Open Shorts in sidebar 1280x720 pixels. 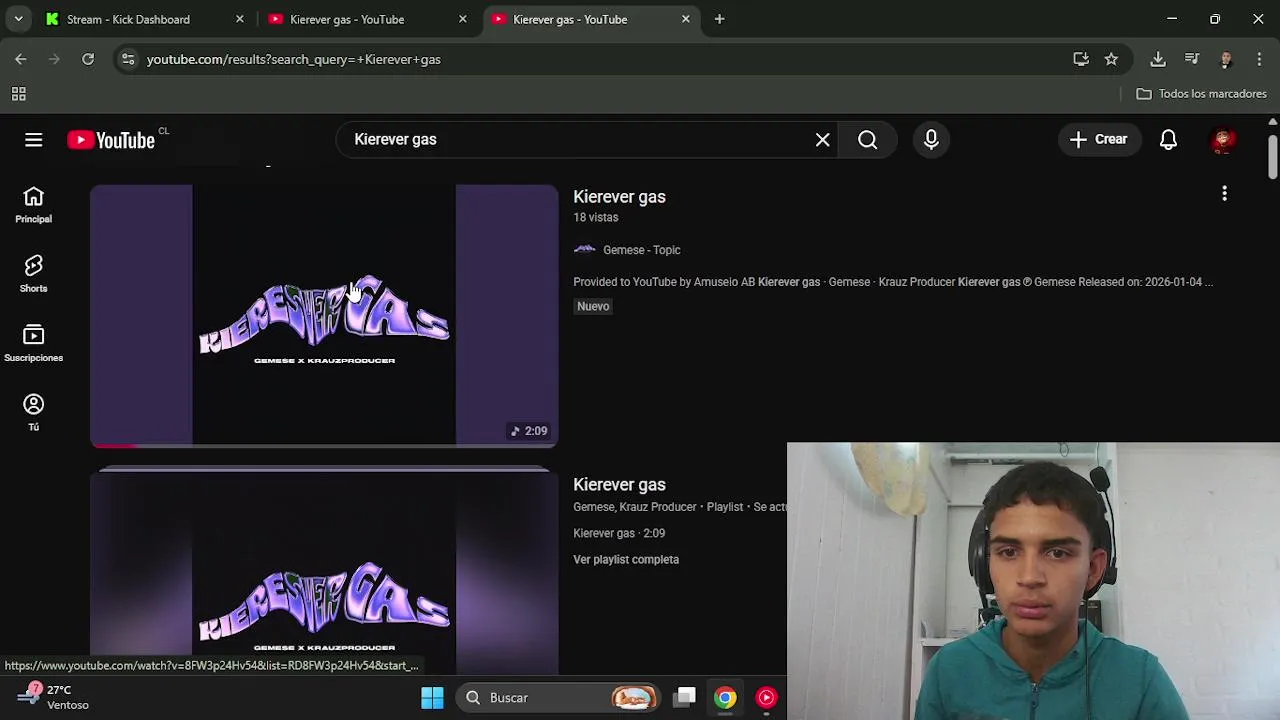coord(34,274)
